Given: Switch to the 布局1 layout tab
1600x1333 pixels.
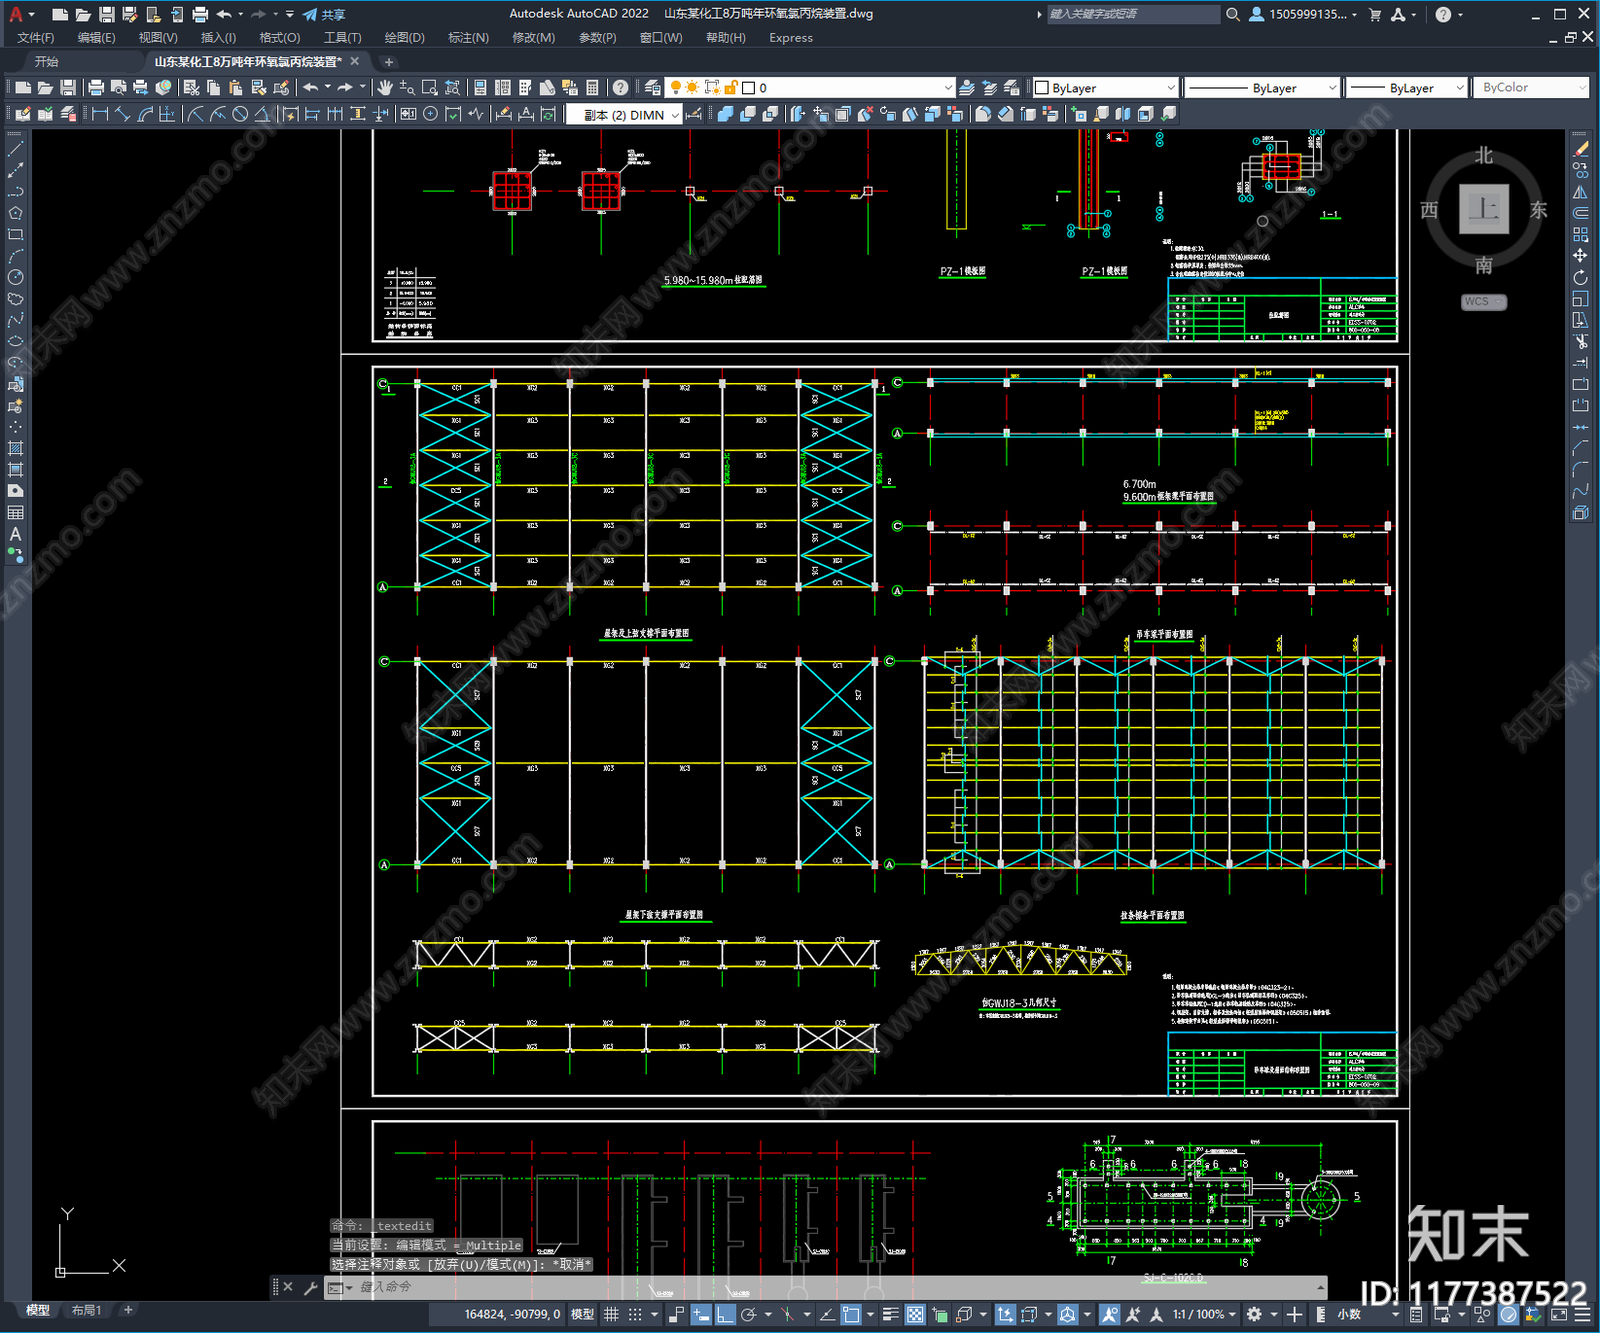Looking at the screenshot, I should coord(87,1310).
